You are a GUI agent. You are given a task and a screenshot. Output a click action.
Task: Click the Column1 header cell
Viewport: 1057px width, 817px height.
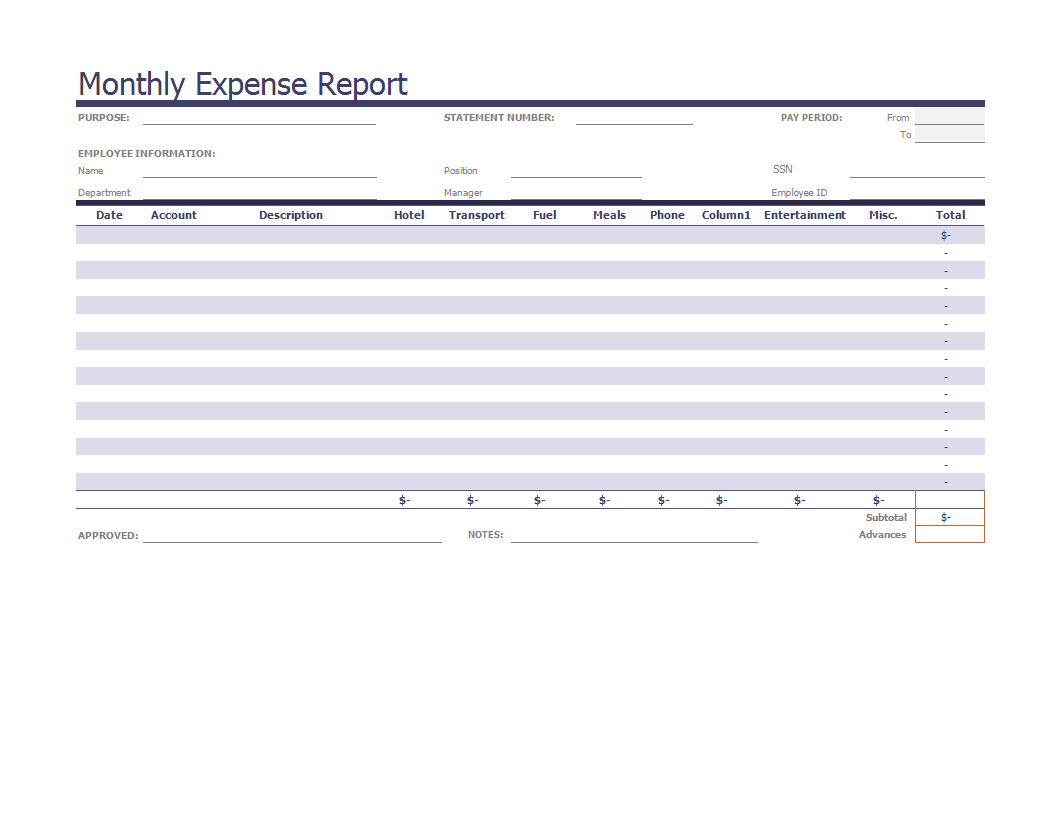[x=726, y=215]
